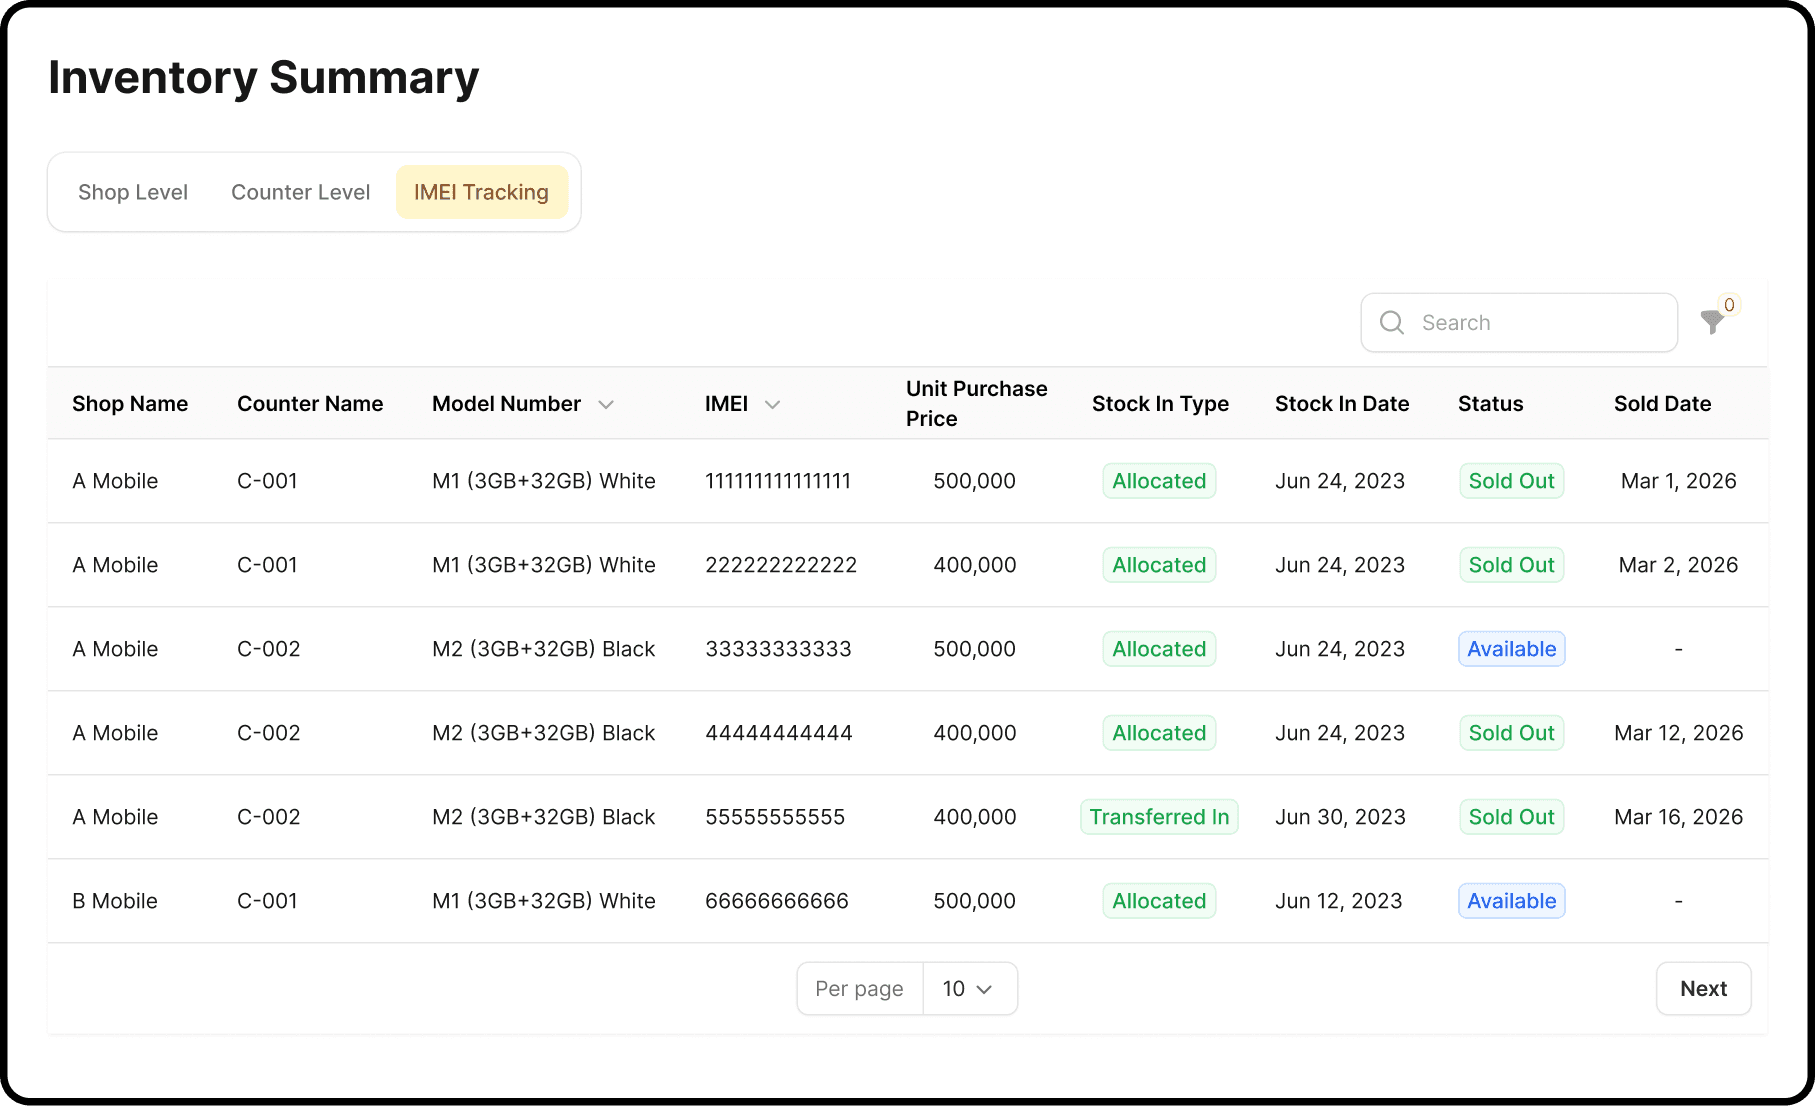Click the Available status badge for C-002
Viewport: 1815px width, 1106px height.
tap(1511, 649)
